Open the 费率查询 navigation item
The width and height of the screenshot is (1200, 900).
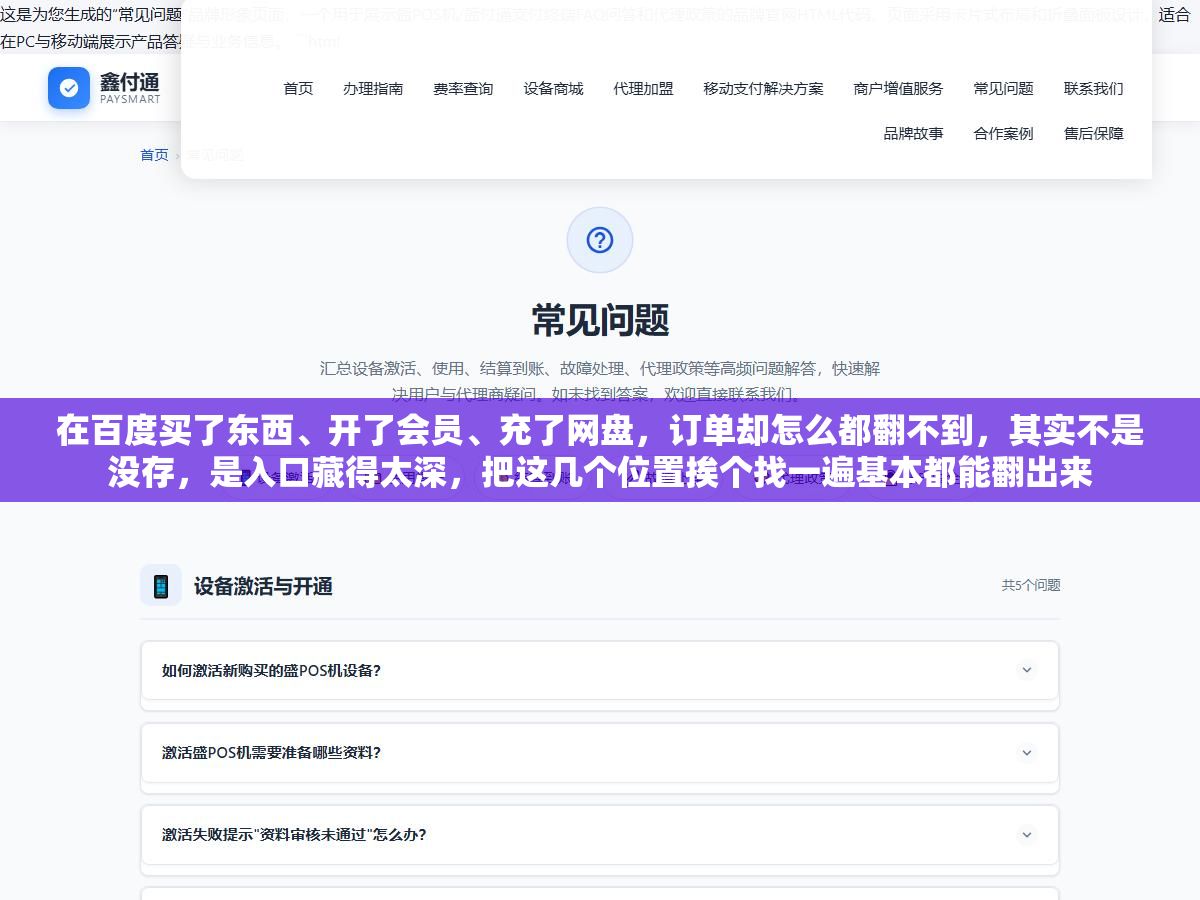463,88
